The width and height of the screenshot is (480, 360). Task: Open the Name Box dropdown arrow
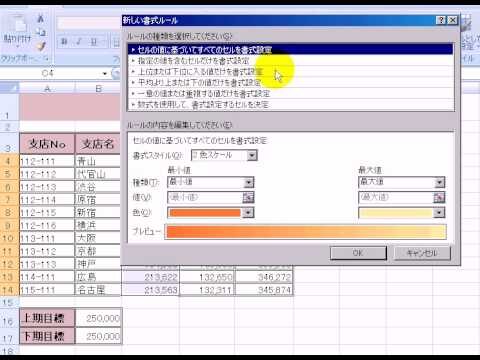click(x=105, y=73)
